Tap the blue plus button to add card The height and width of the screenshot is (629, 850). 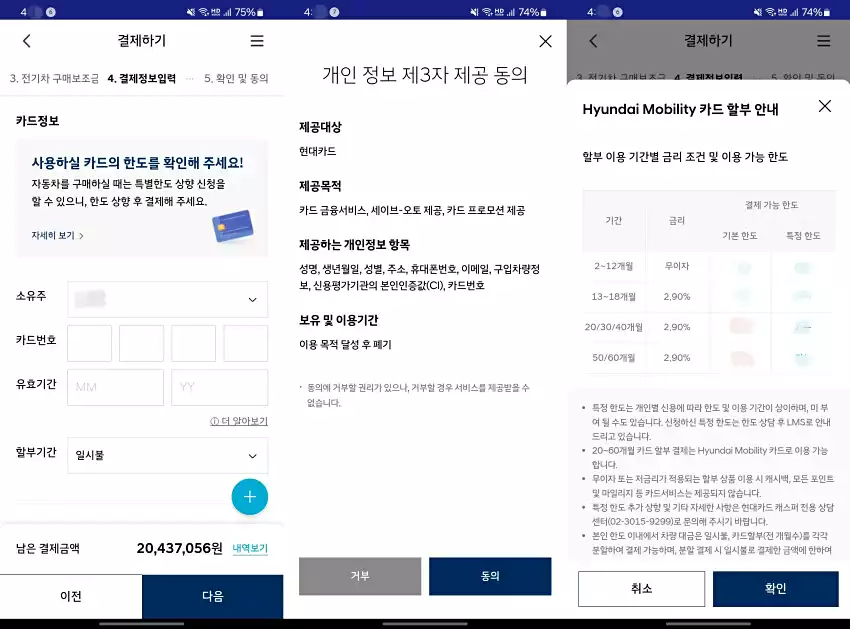click(249, 496)
